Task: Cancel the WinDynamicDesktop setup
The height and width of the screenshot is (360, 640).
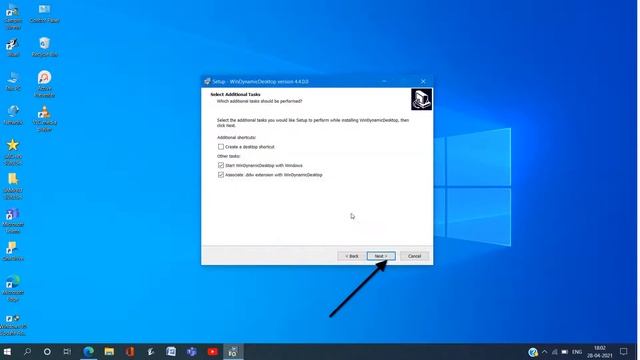Action: [414, 256]
